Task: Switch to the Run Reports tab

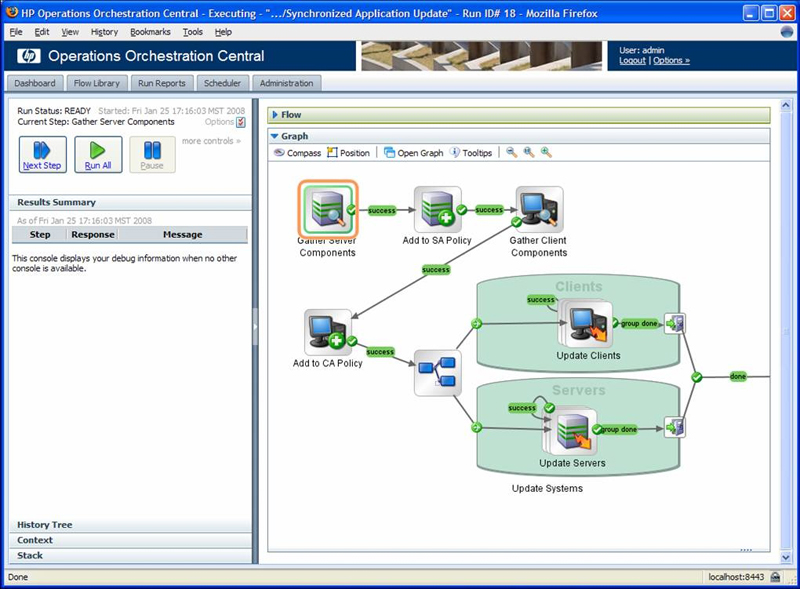Action: tap(162, 83)
